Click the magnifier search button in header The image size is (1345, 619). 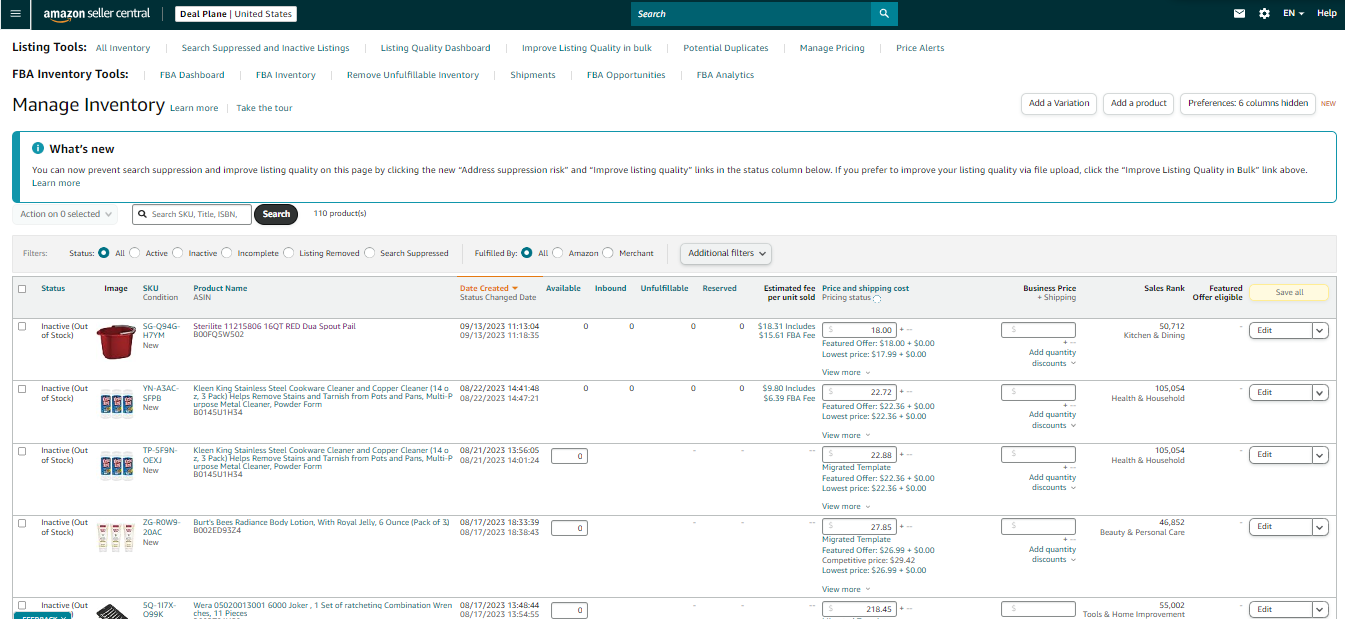point(884,14)
